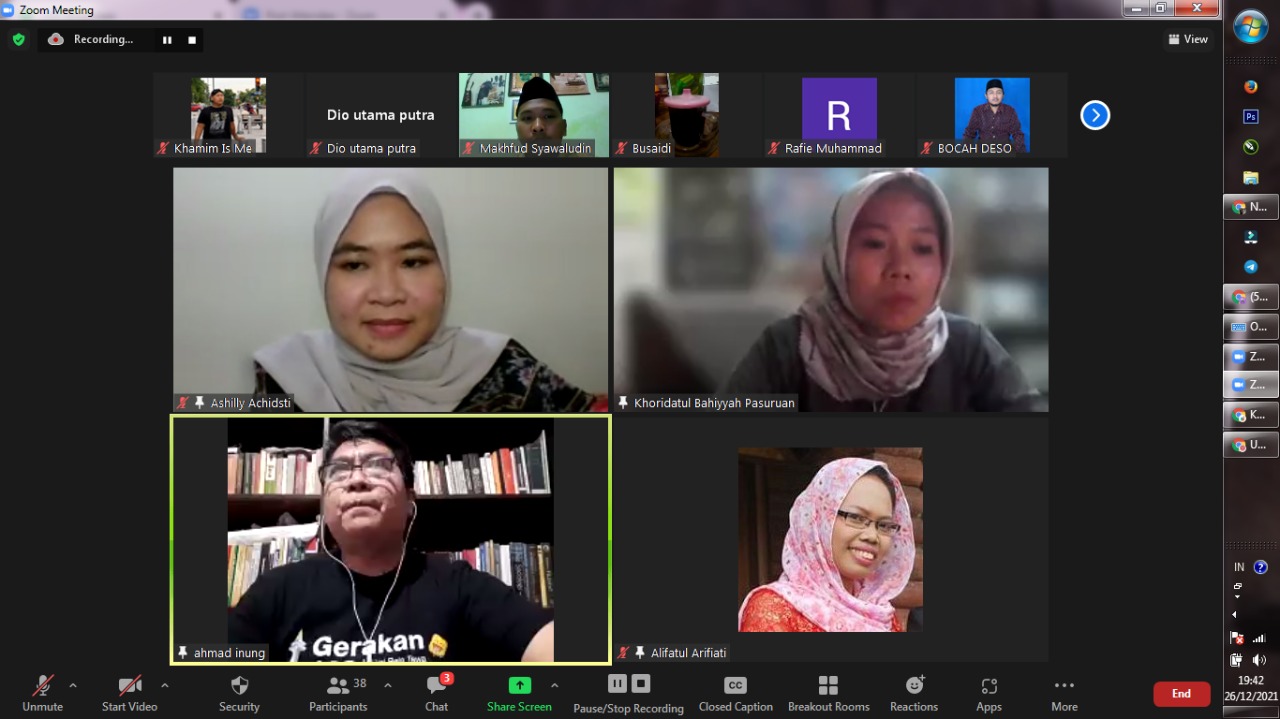Click the green encryption shield icon
This screenshot has height=719, width=1280.
pyautogui.click(x=18, y=40)
